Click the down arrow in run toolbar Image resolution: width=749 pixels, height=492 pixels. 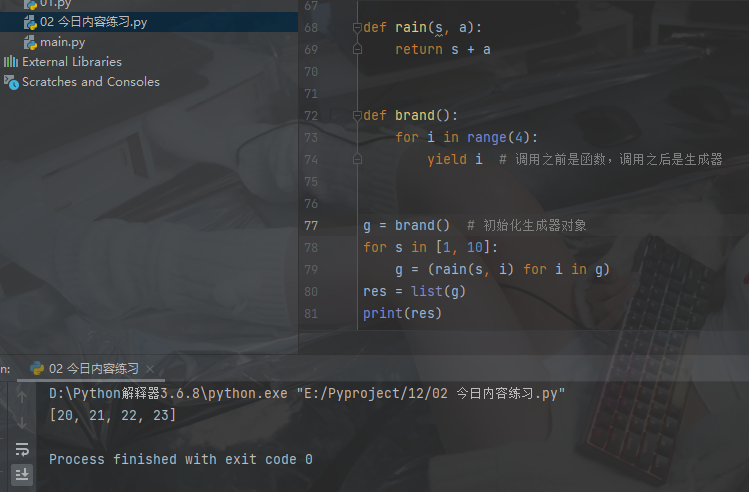tap(22, 422)
